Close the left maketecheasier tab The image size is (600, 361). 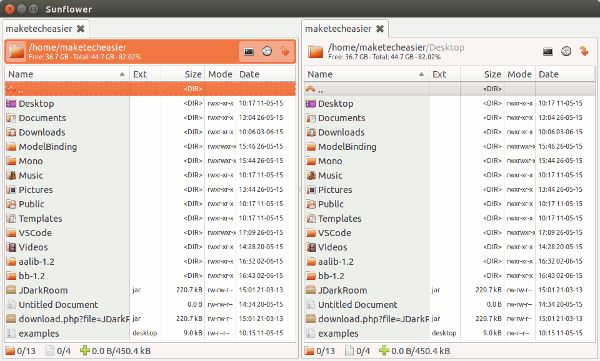point(80,29)
